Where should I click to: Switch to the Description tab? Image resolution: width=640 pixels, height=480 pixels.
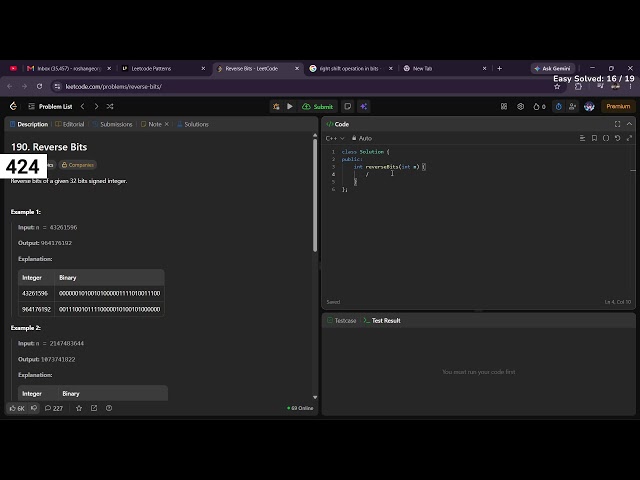pyautogui.click(x=29, y=124)
